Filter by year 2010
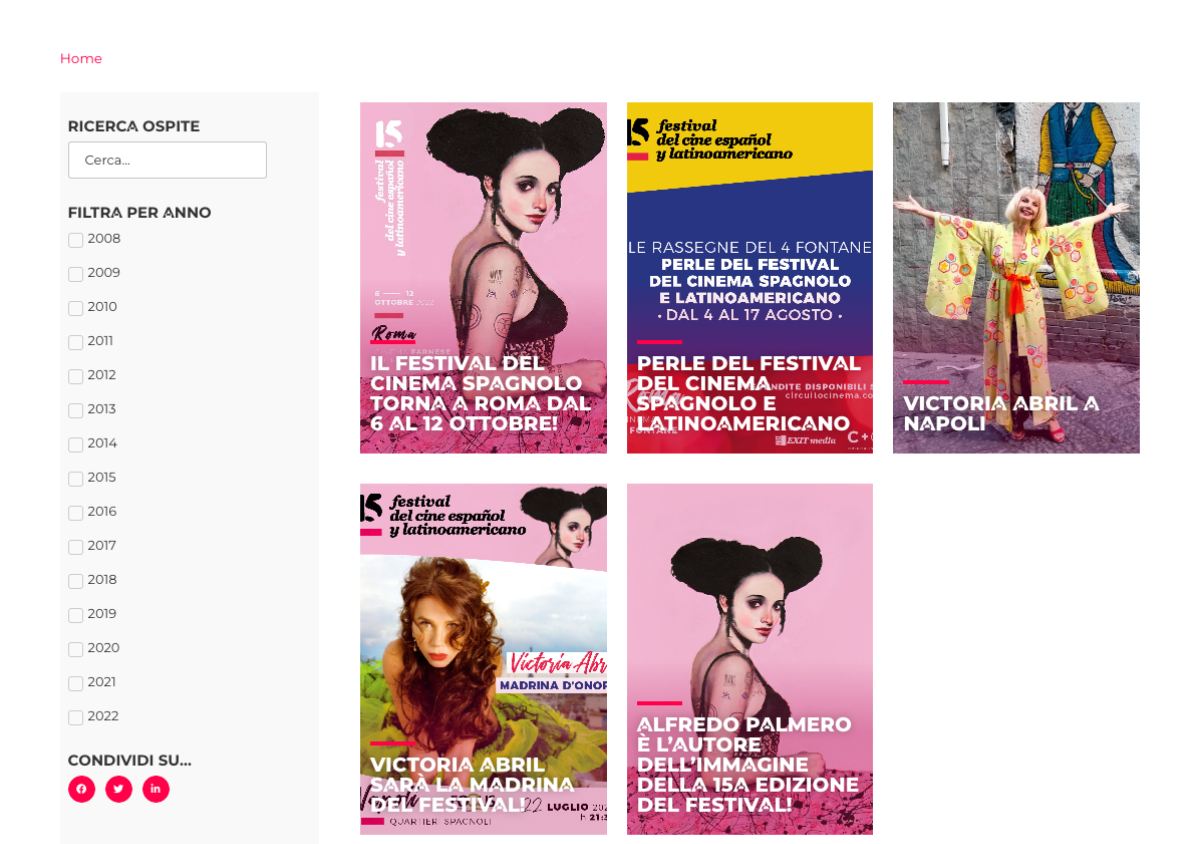This screenshot has width=1200, height=844. (76, 308)
